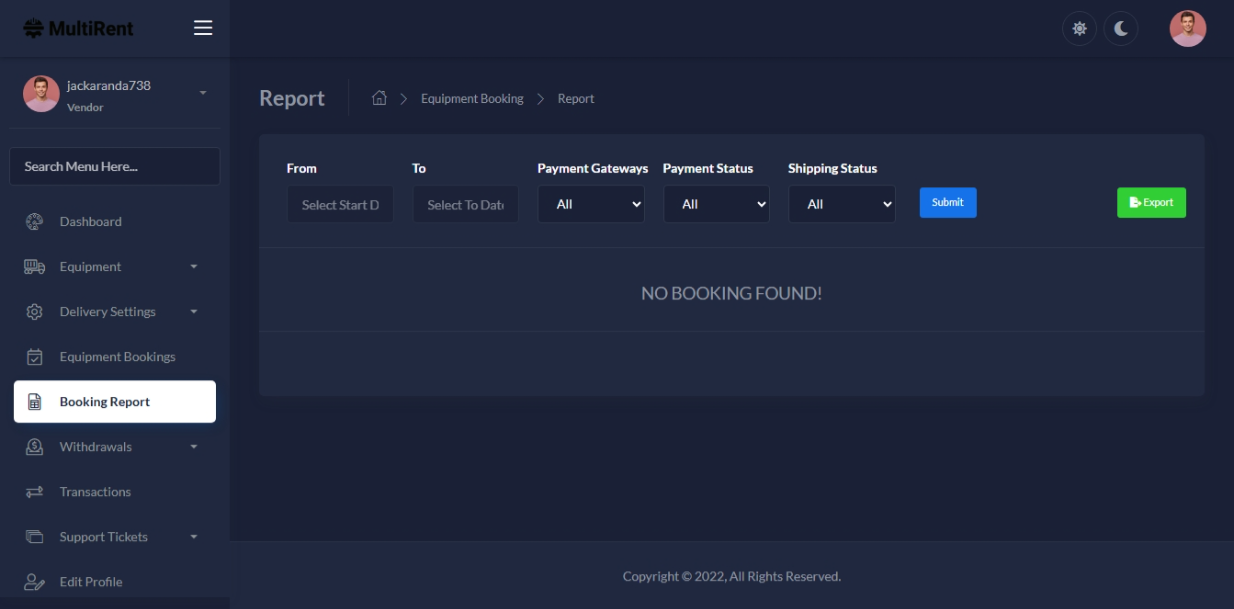Open the settings gear icon in header
Screen dimensions: 1234x609
[1079, 29]
